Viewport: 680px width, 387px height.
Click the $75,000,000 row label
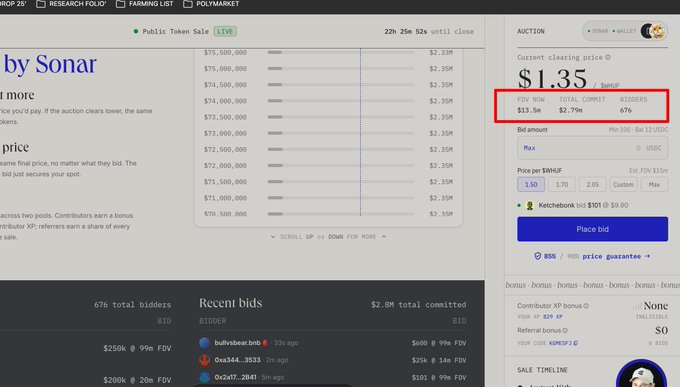pos(225,69)
